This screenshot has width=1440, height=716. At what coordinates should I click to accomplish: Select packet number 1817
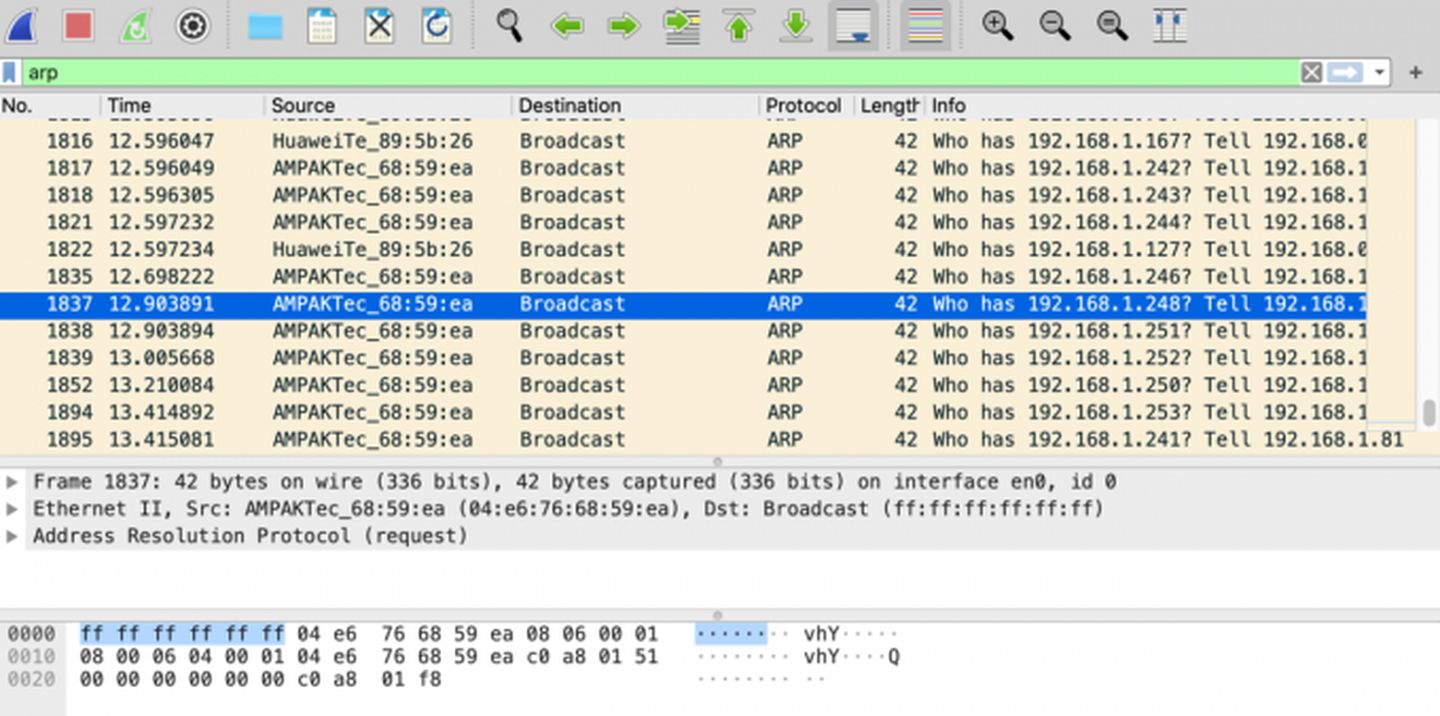pos(683,168)
